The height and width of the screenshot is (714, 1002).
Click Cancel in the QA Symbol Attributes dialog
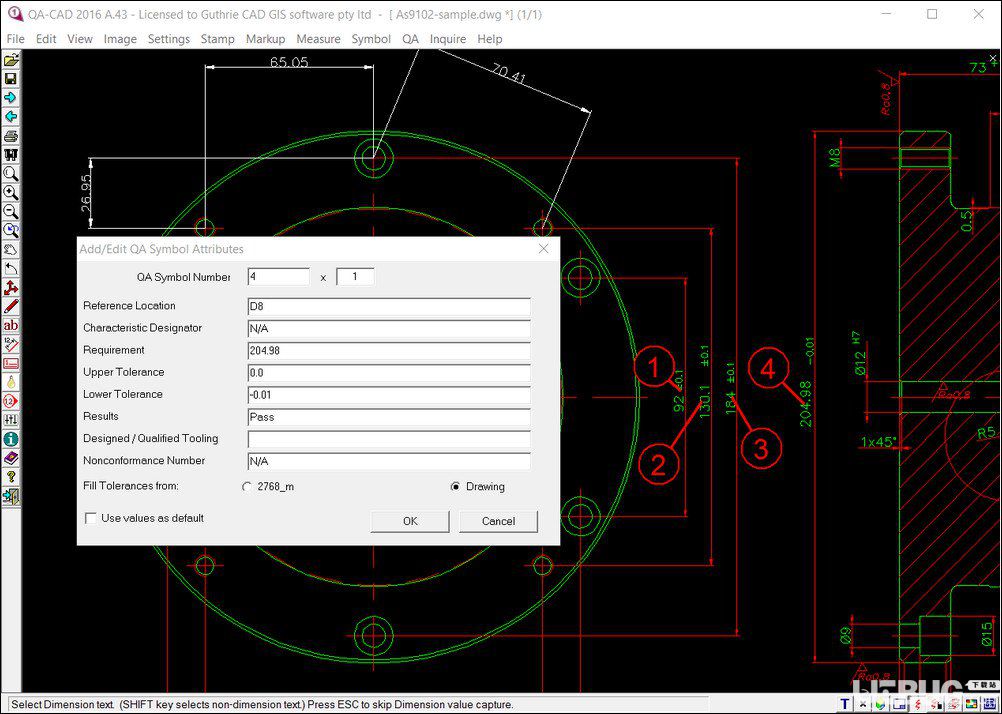click(498, 521)
